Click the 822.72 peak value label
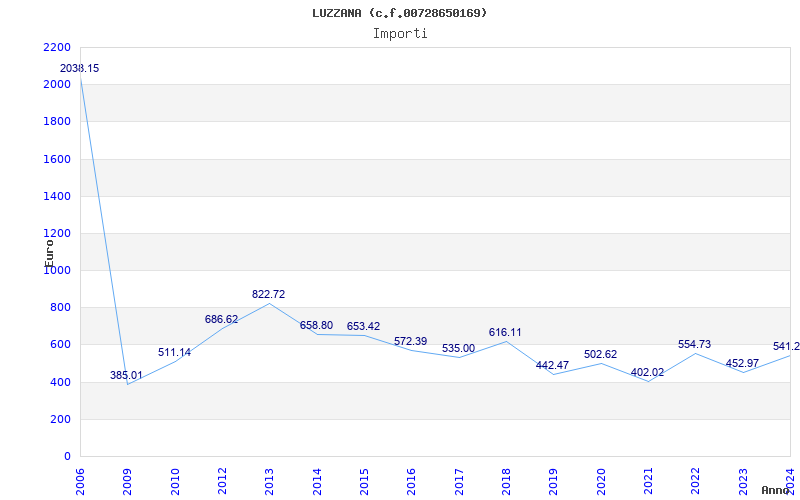 (268, 294)
